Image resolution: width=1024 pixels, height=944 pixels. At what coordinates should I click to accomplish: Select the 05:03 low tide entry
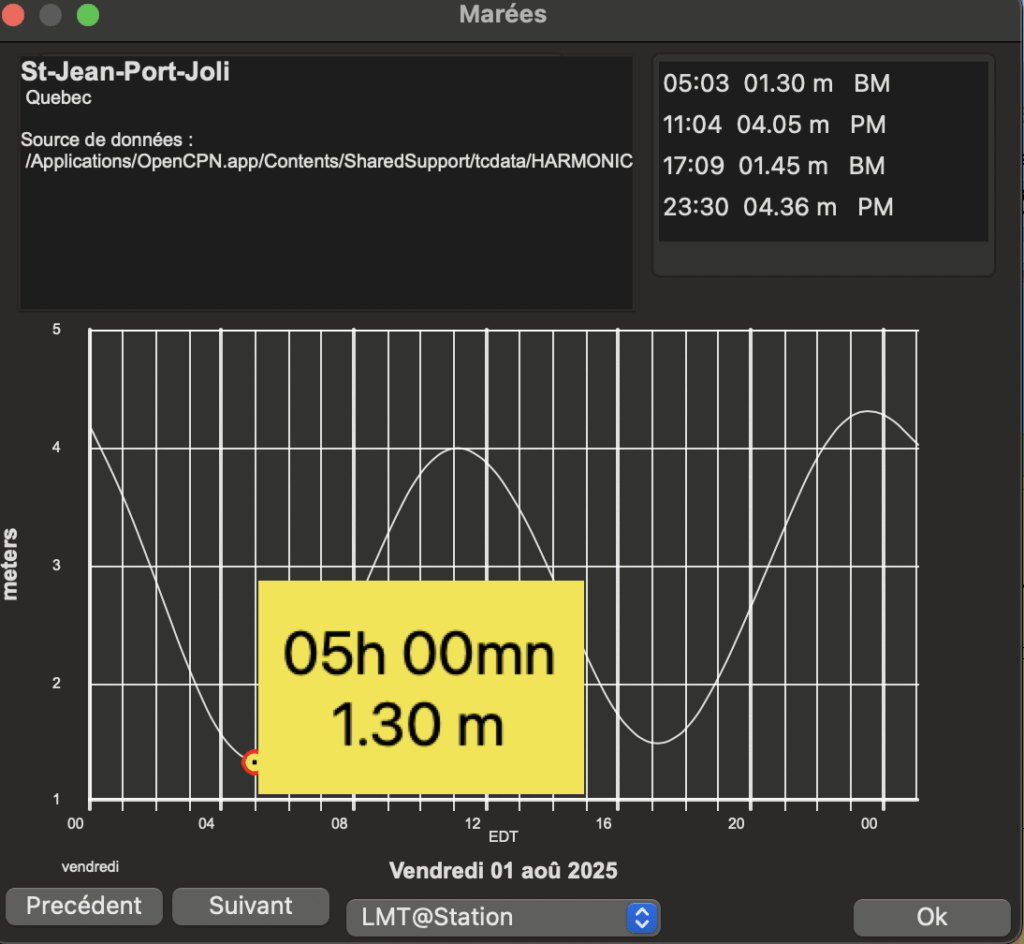point(776,84)
